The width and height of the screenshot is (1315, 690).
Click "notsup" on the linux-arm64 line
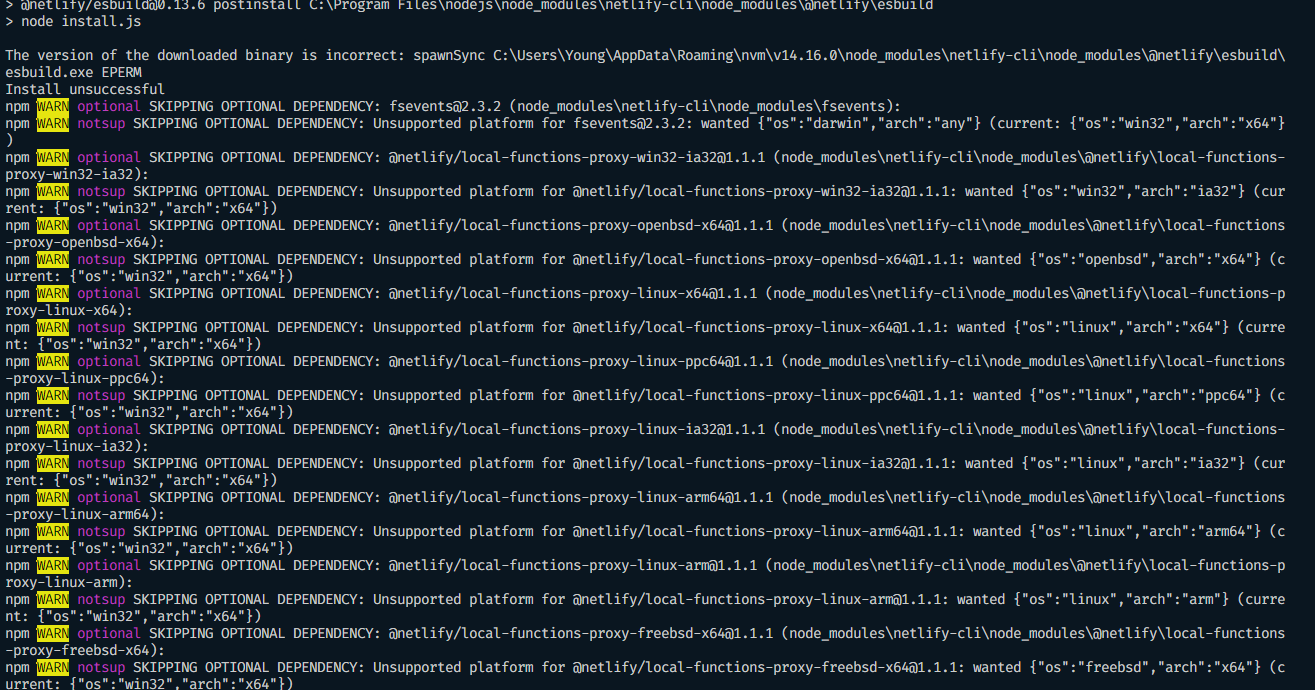101,531
